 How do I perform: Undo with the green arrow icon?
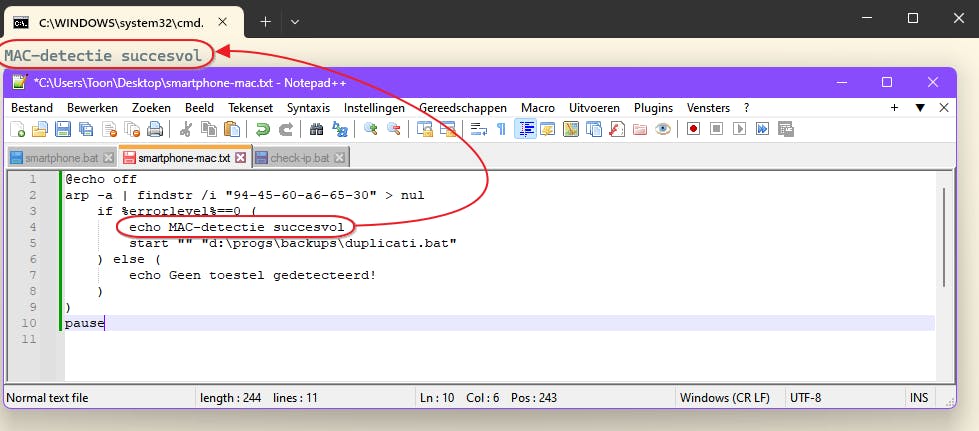[262, 129]
